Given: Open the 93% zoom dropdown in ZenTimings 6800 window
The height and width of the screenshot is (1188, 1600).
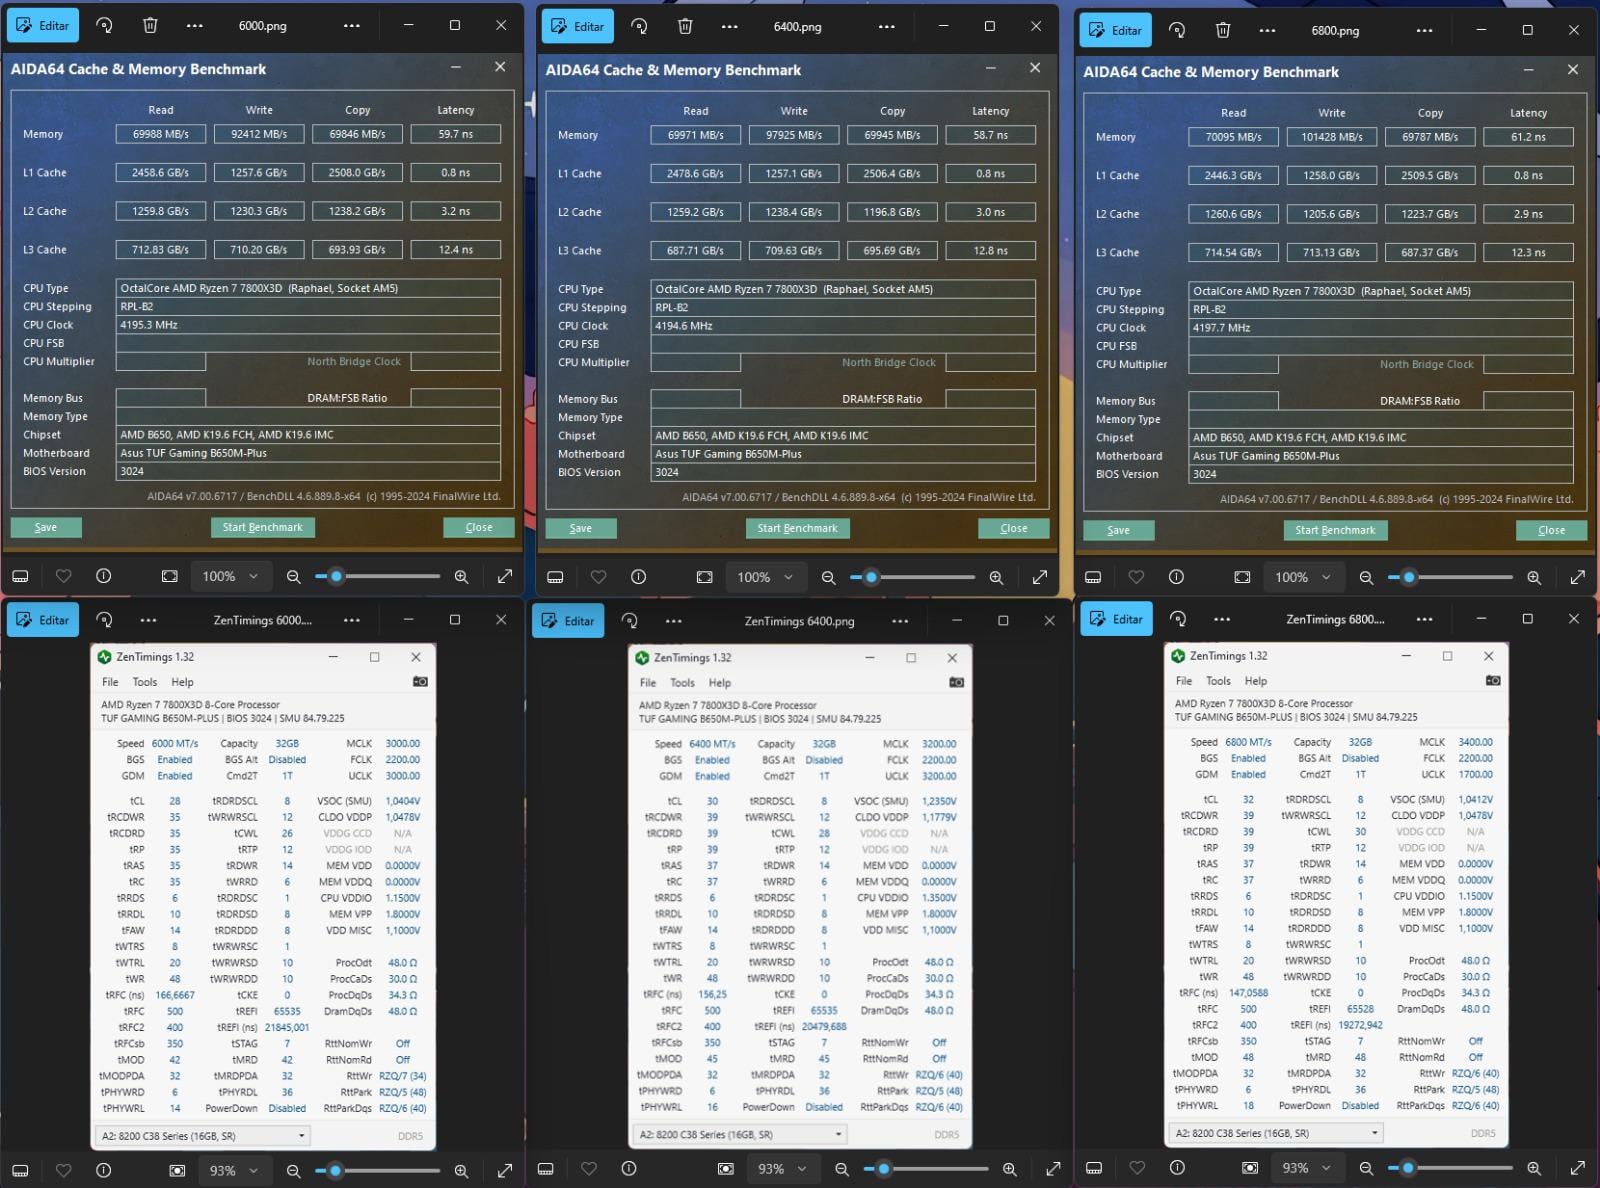Looking at the screenshot, I should [1306, 1168].
